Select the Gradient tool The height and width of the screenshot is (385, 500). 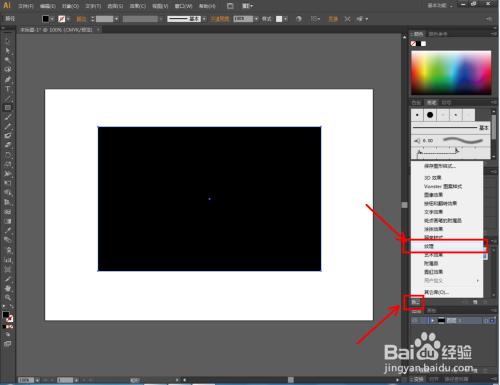tap(8, 221)
